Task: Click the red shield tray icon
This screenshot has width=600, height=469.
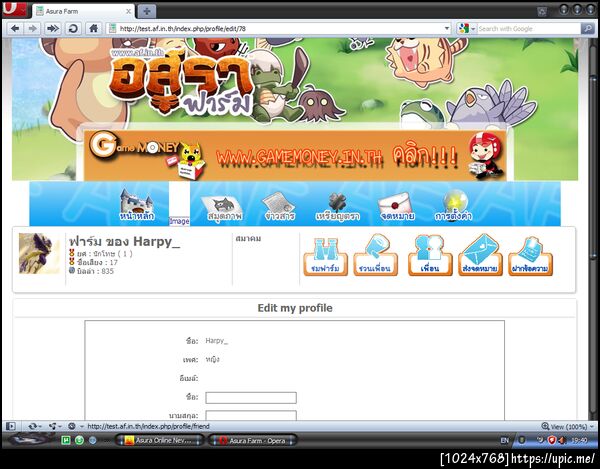Action: pyautogui.click(x=551, y=440)
